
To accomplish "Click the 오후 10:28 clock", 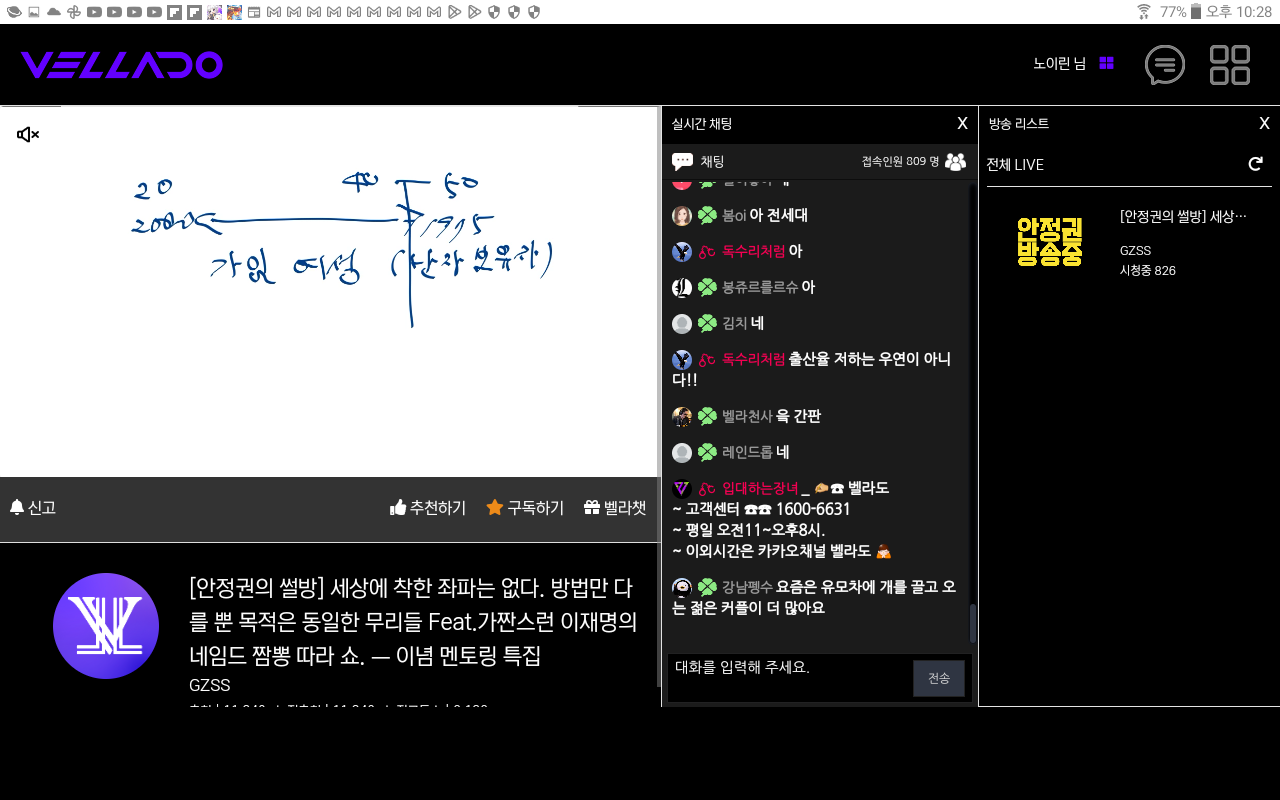I will [1238, 12].
